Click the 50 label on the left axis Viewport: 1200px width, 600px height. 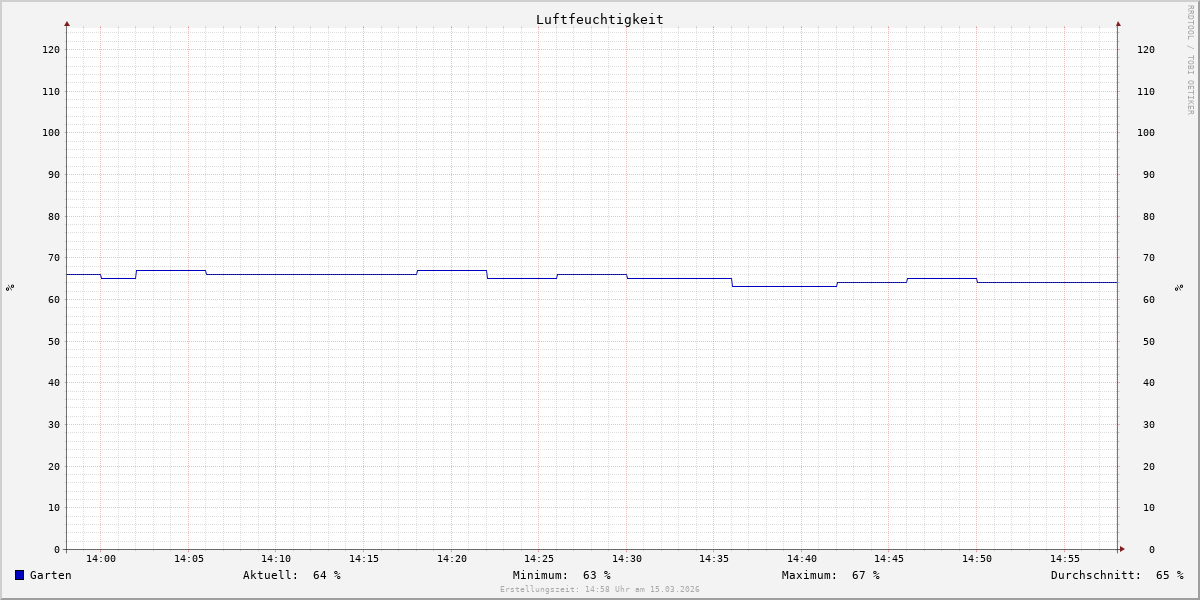click(x=54, y=341)
